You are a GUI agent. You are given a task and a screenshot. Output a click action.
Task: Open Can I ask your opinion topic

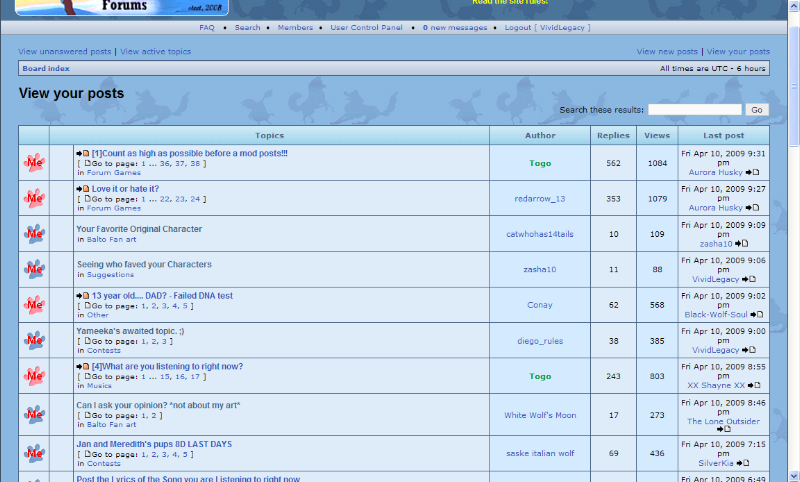click(x=158, y=405)
